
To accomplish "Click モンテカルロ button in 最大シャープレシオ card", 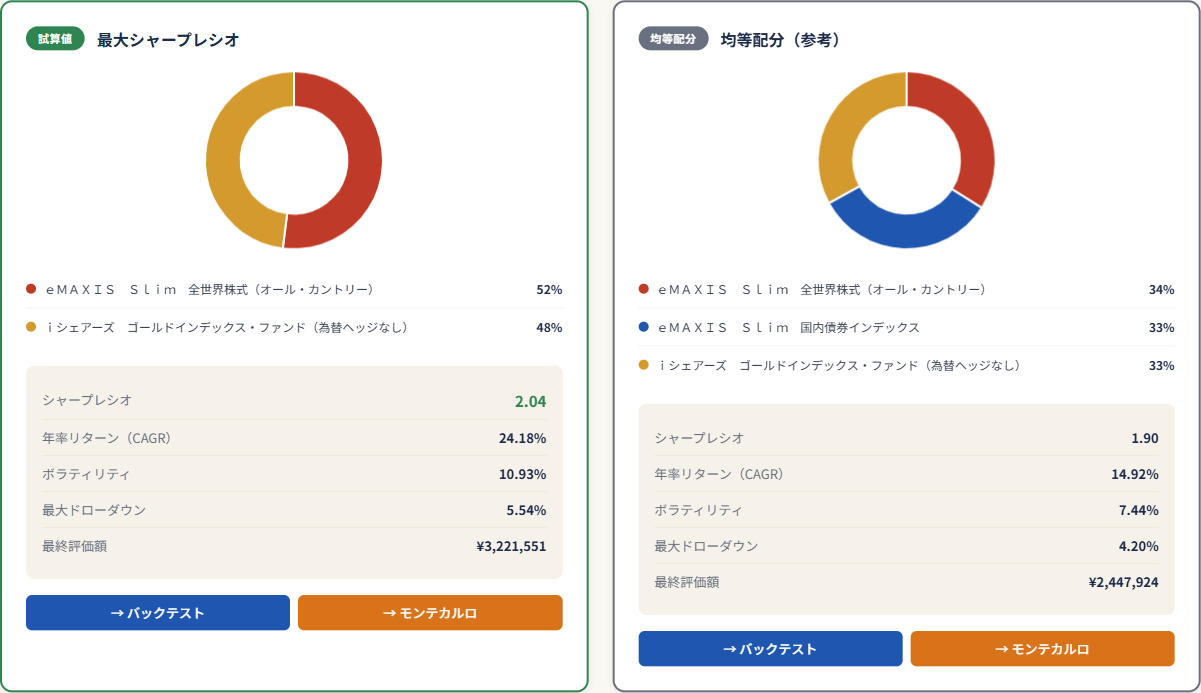I will (x=430, y=613).
